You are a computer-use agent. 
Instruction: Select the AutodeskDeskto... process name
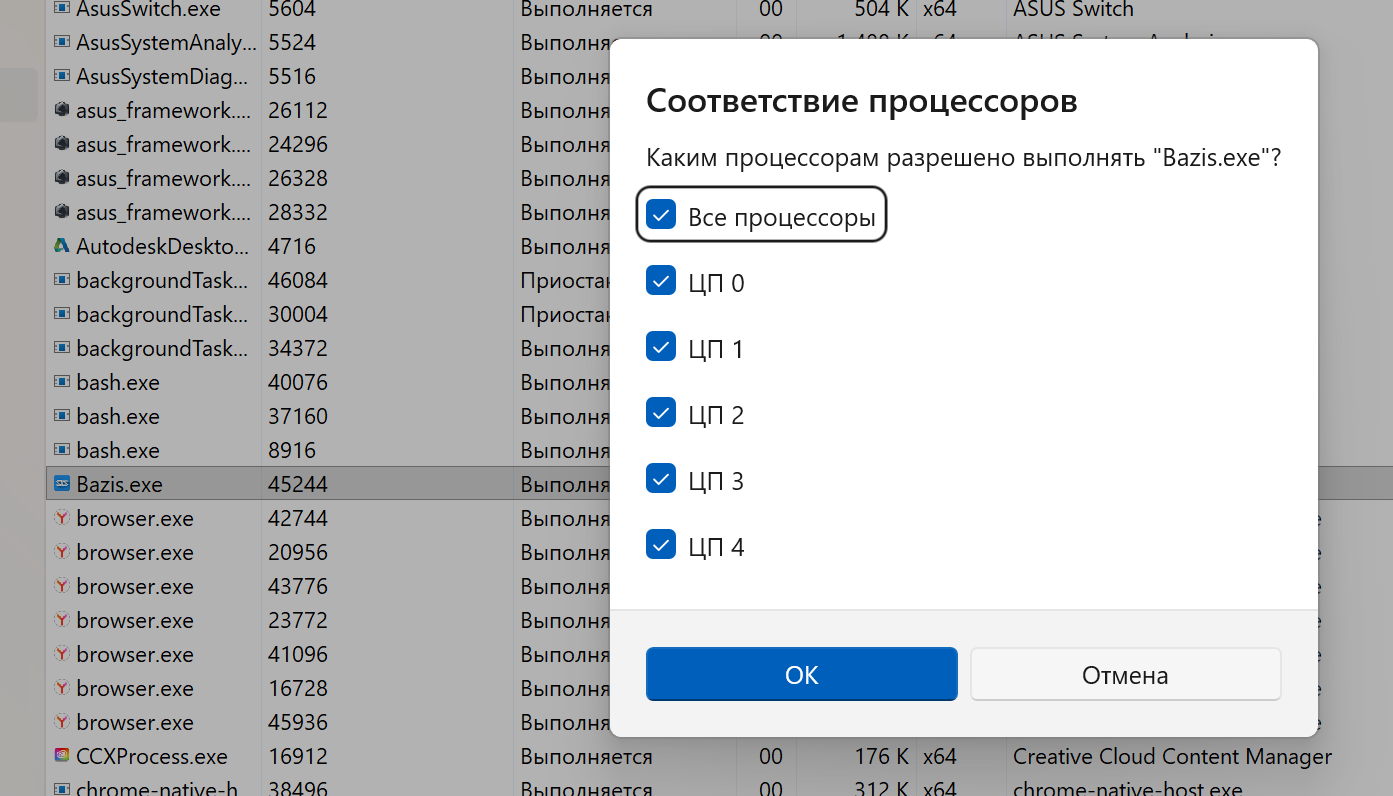(163, 246)
